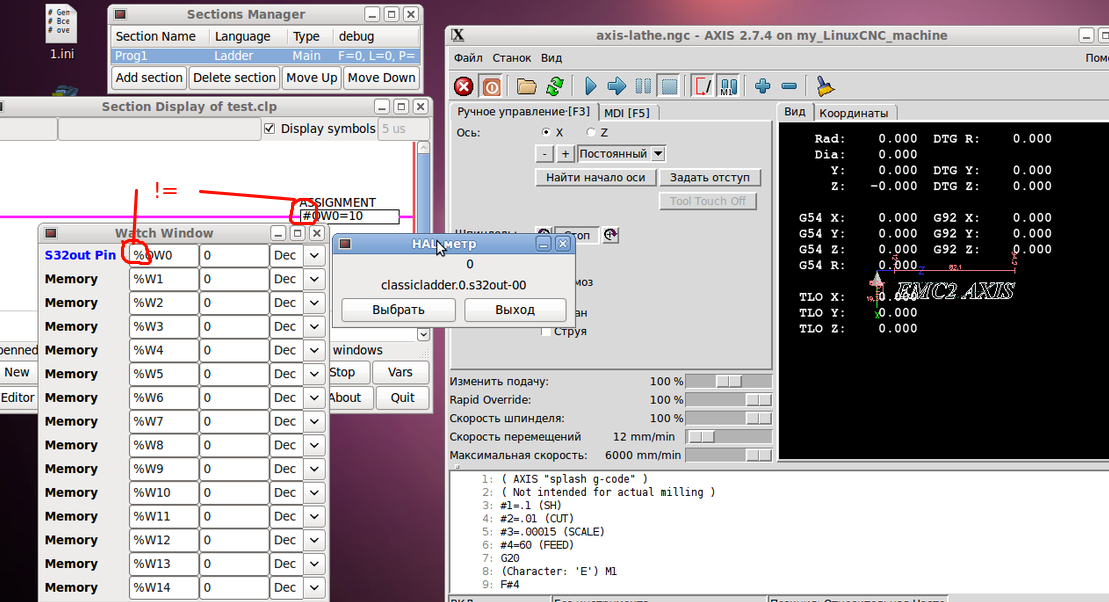Switch to the Ручное управление [F3] tab

[523, 112]
